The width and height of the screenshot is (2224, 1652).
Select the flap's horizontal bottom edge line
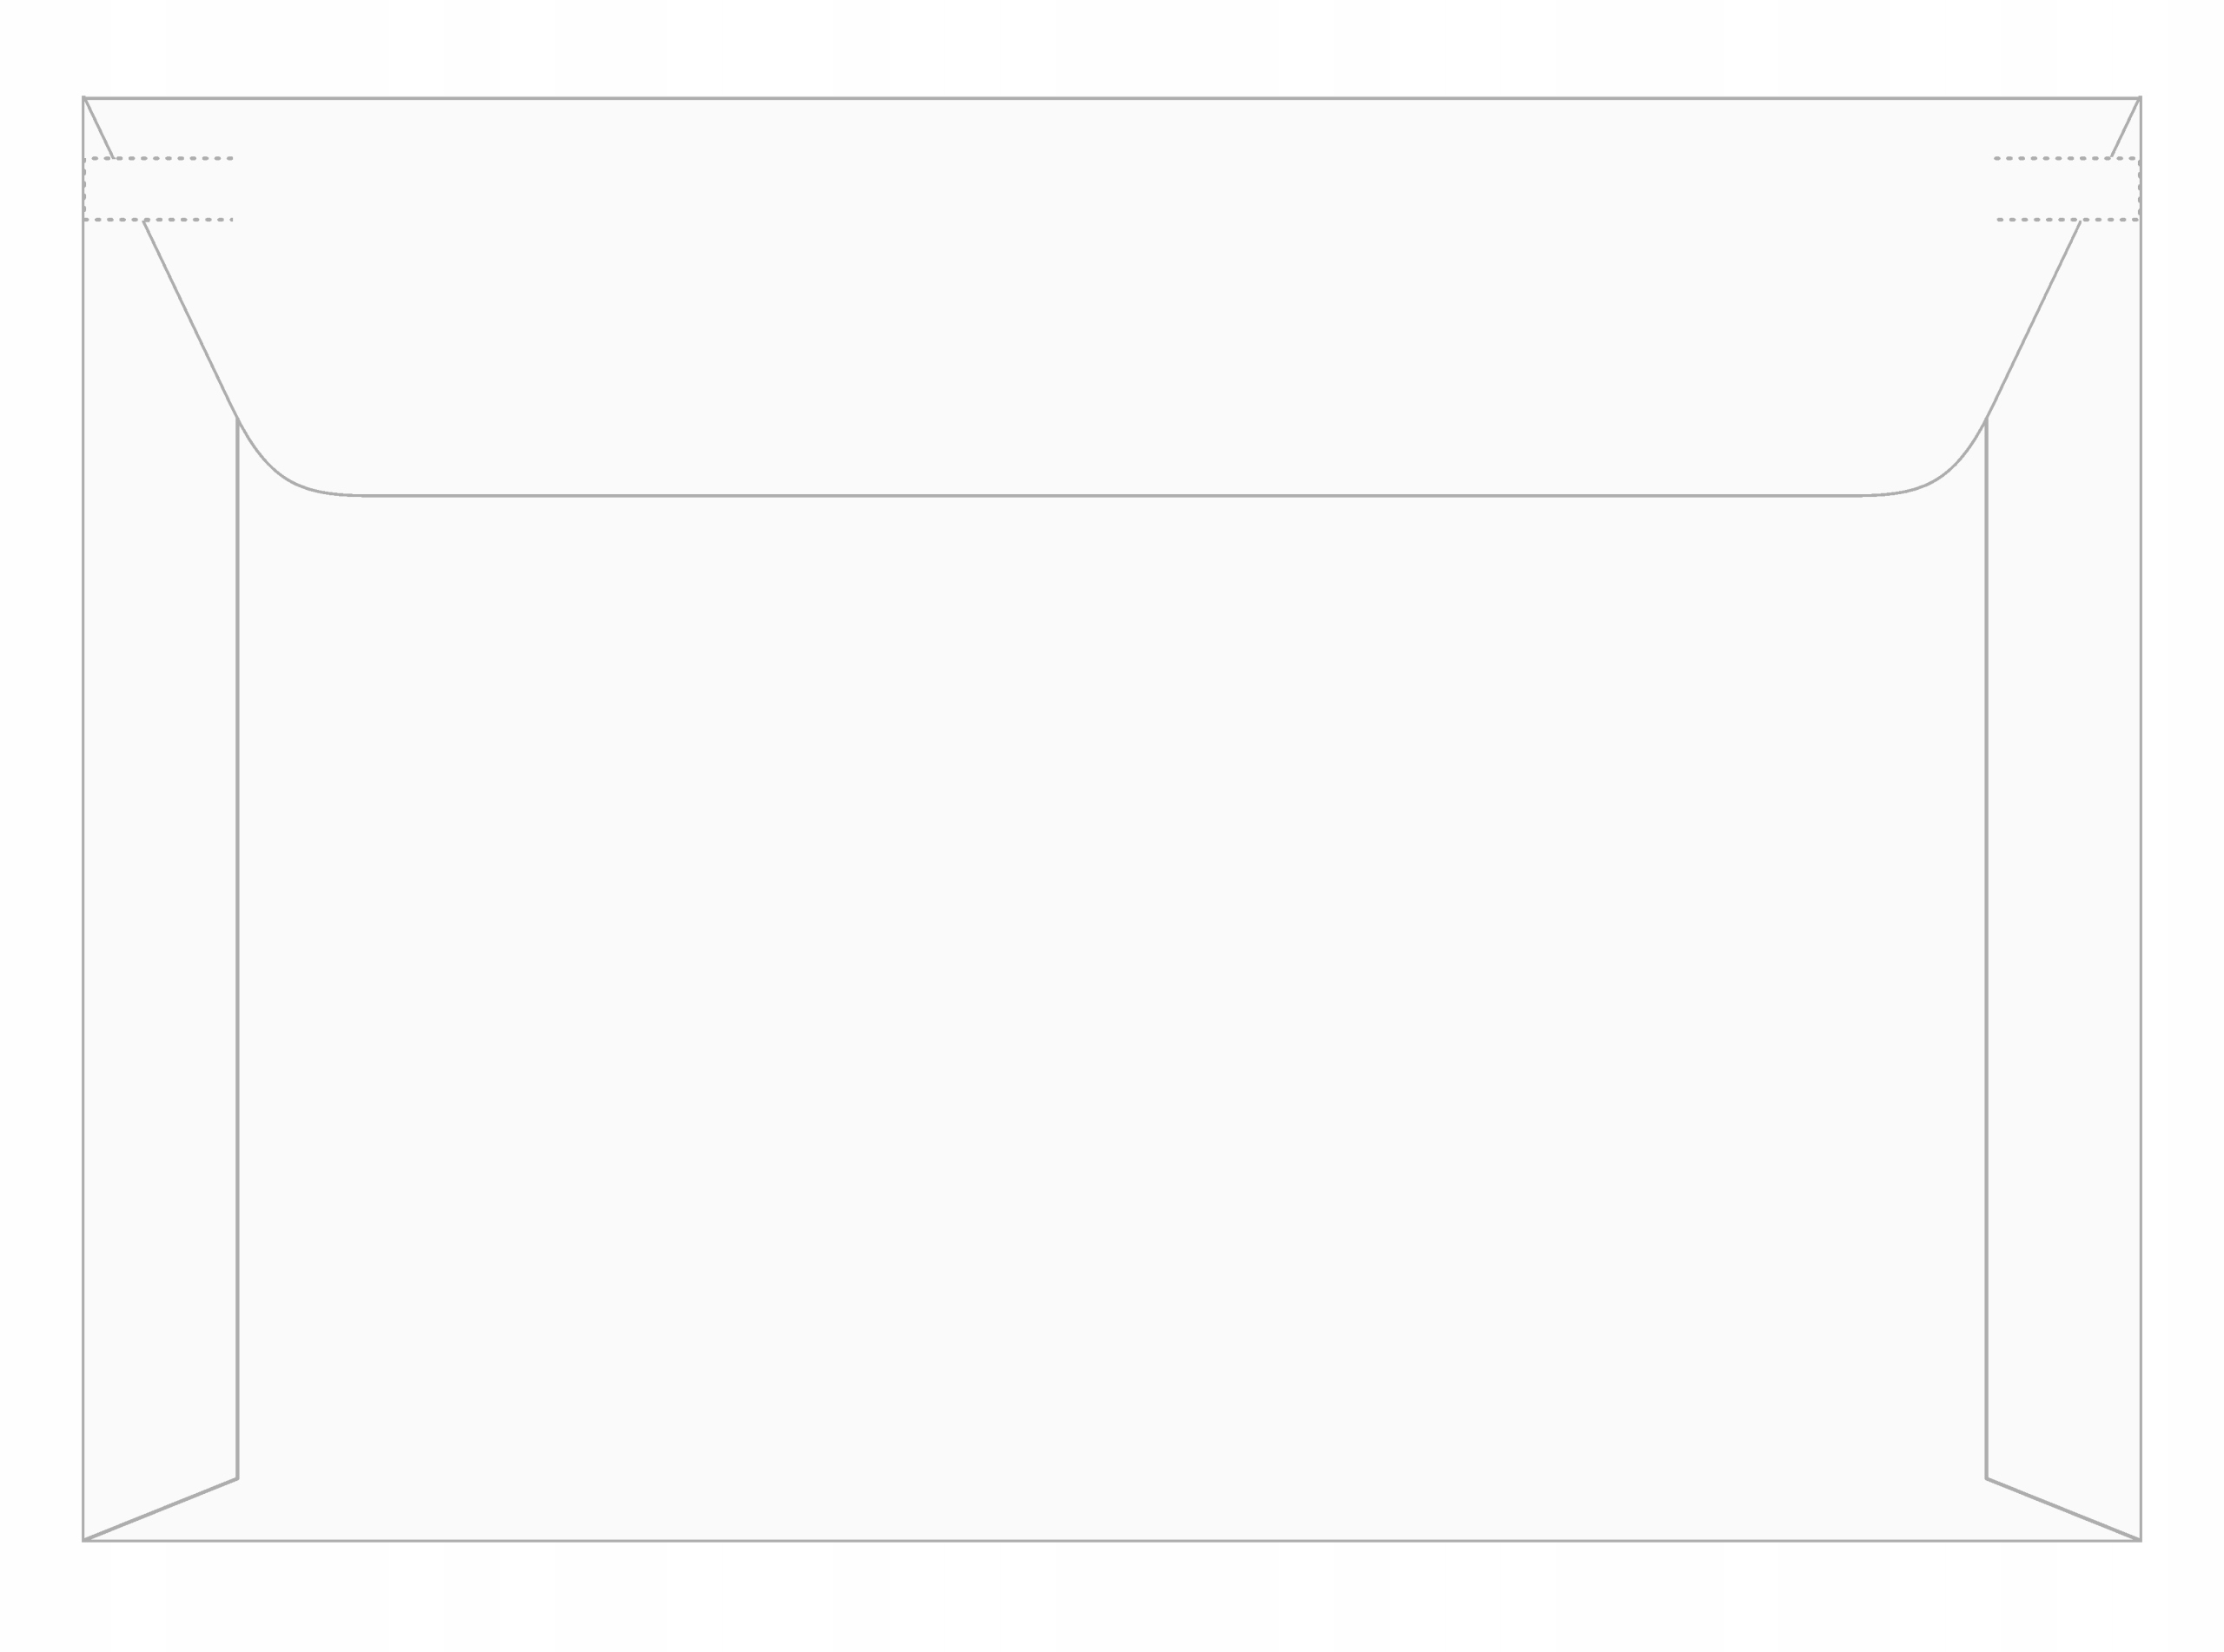coord(1112,495)
